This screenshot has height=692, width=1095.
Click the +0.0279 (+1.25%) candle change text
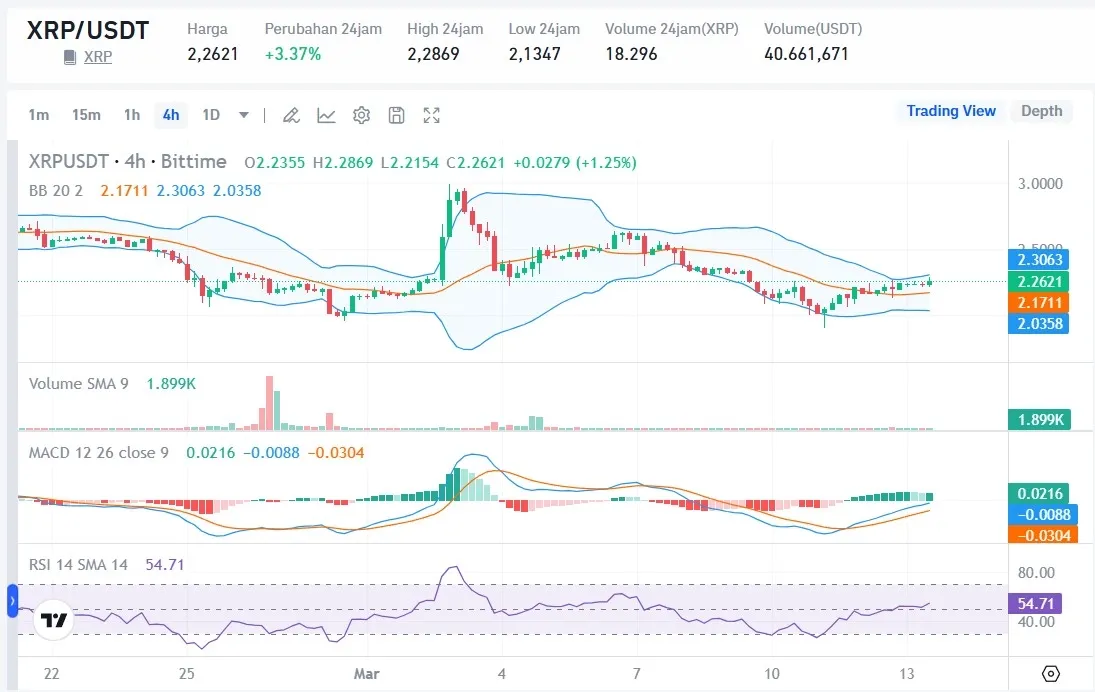[x=575, y=163]
